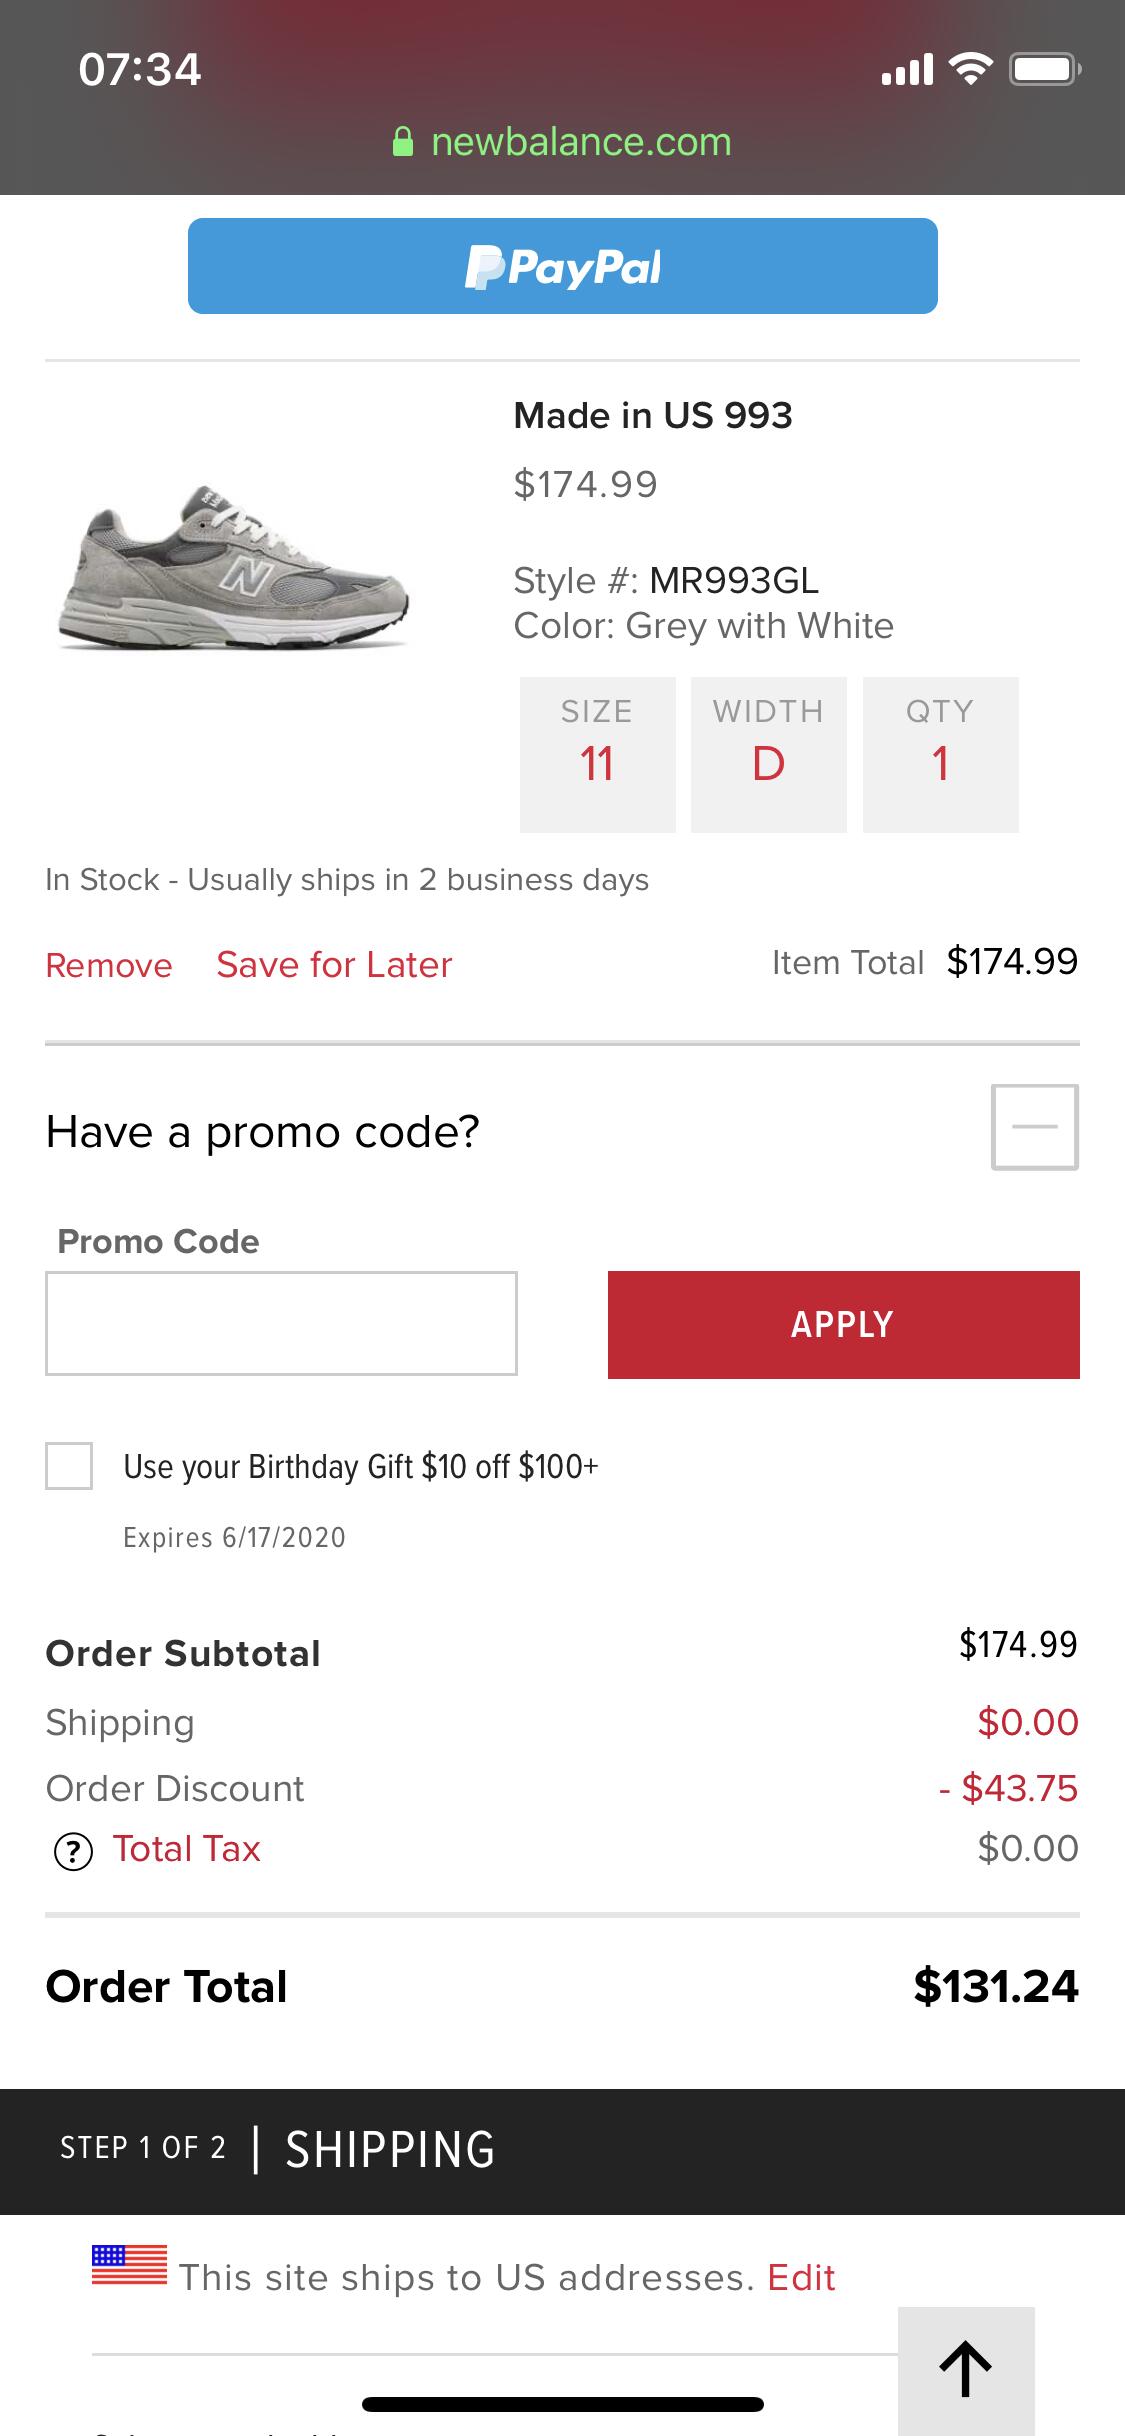Open the WIDTH D selector
Image resolution: width=1125 pixels, height=2436 pixels.
click(x=768, y=755)
